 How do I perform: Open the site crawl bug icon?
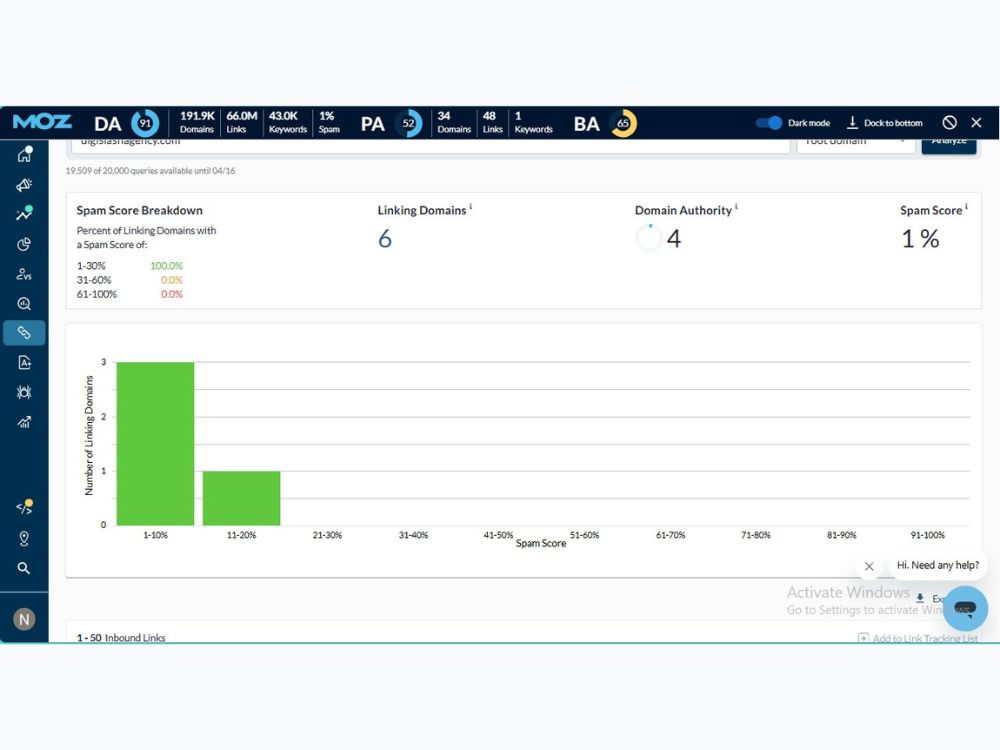point(24,392)
